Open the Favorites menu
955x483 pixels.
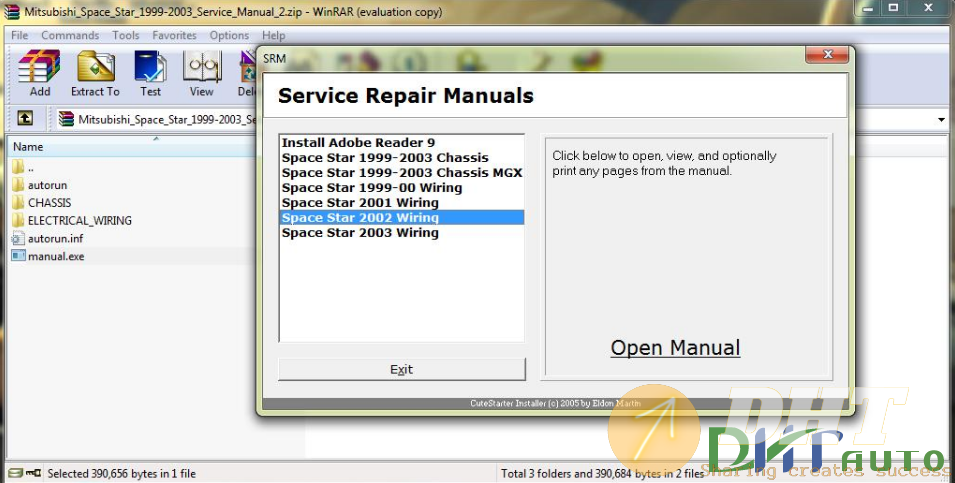(174, 35)
